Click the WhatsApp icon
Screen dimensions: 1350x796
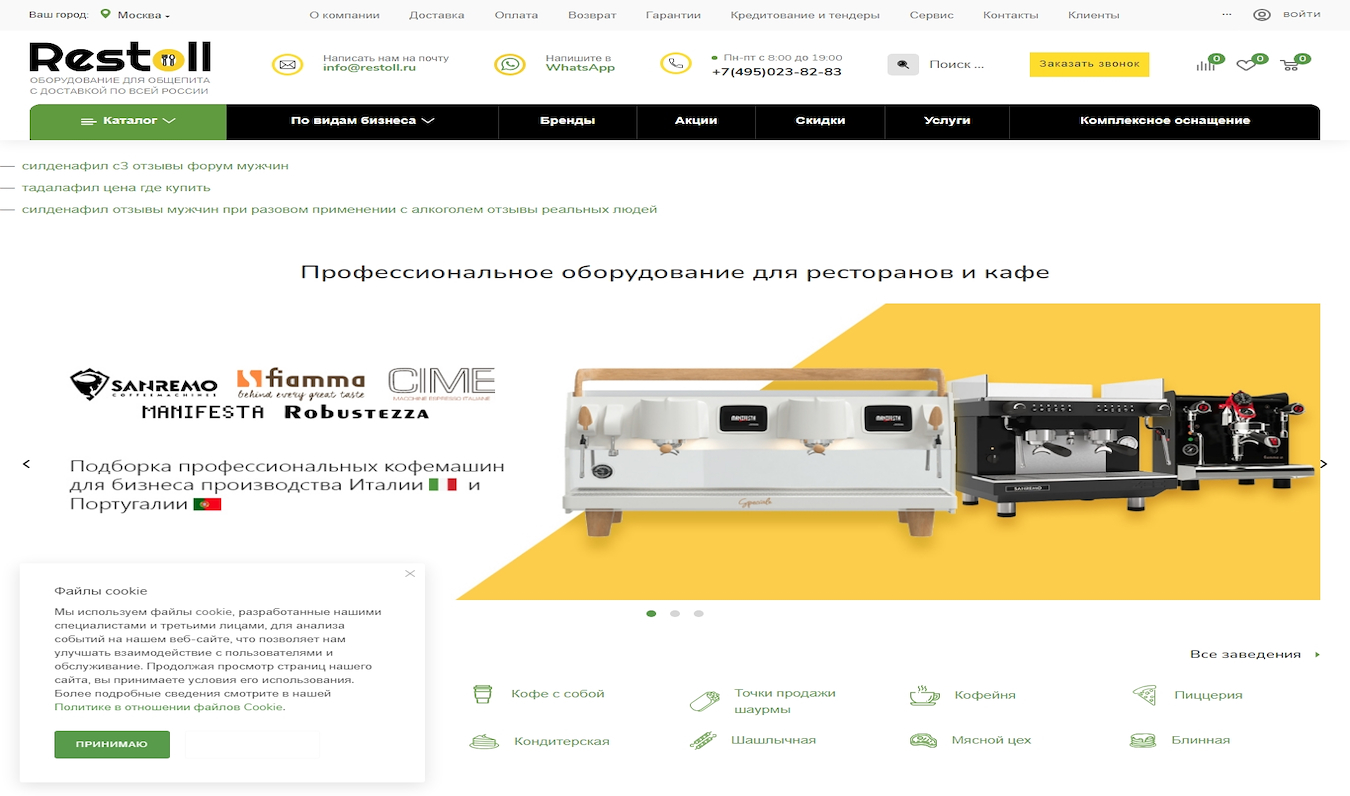click(x=510, y=64)
